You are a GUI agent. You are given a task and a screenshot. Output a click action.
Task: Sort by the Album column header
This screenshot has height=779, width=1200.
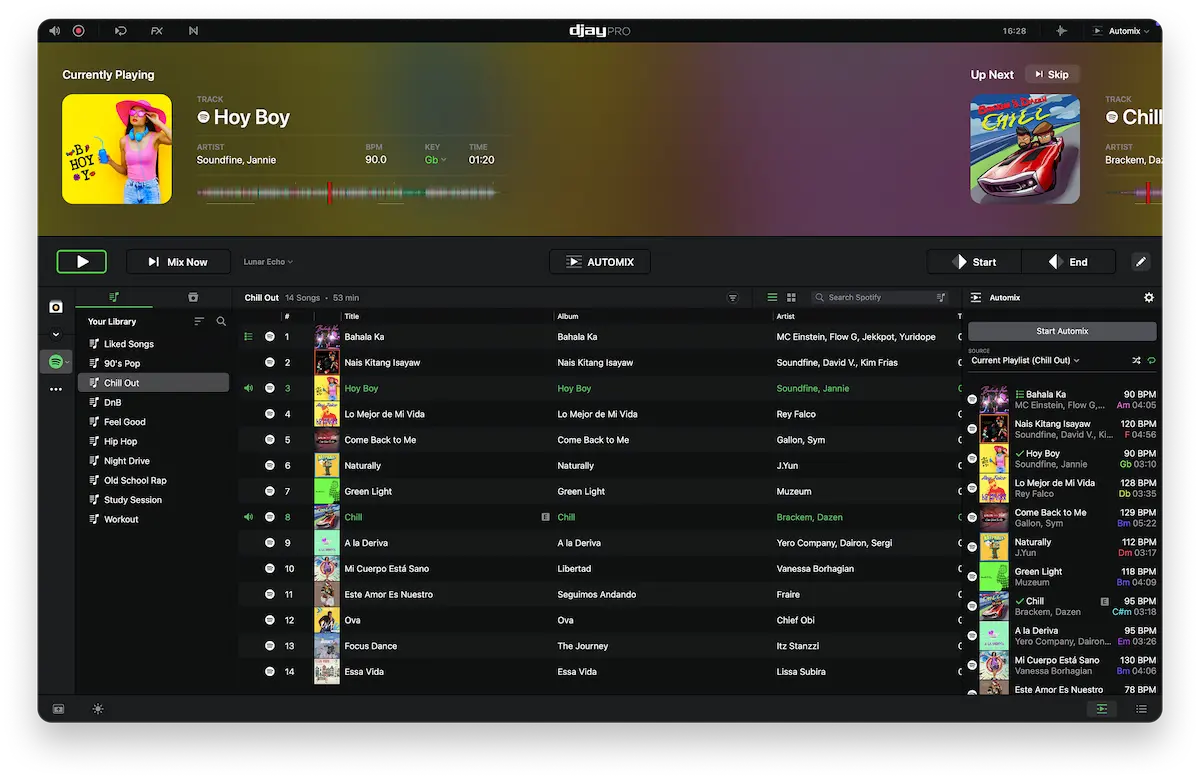coord(568,316)
